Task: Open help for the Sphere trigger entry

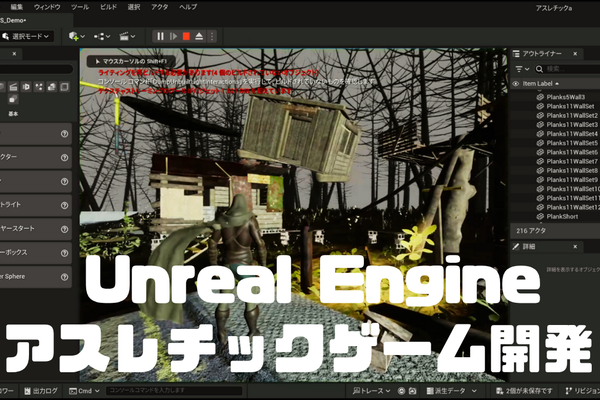Action: (64, 277)
